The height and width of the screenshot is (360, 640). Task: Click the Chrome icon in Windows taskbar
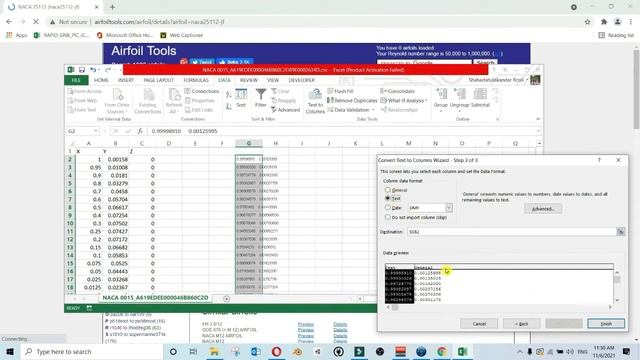click(x=442, y=351)
